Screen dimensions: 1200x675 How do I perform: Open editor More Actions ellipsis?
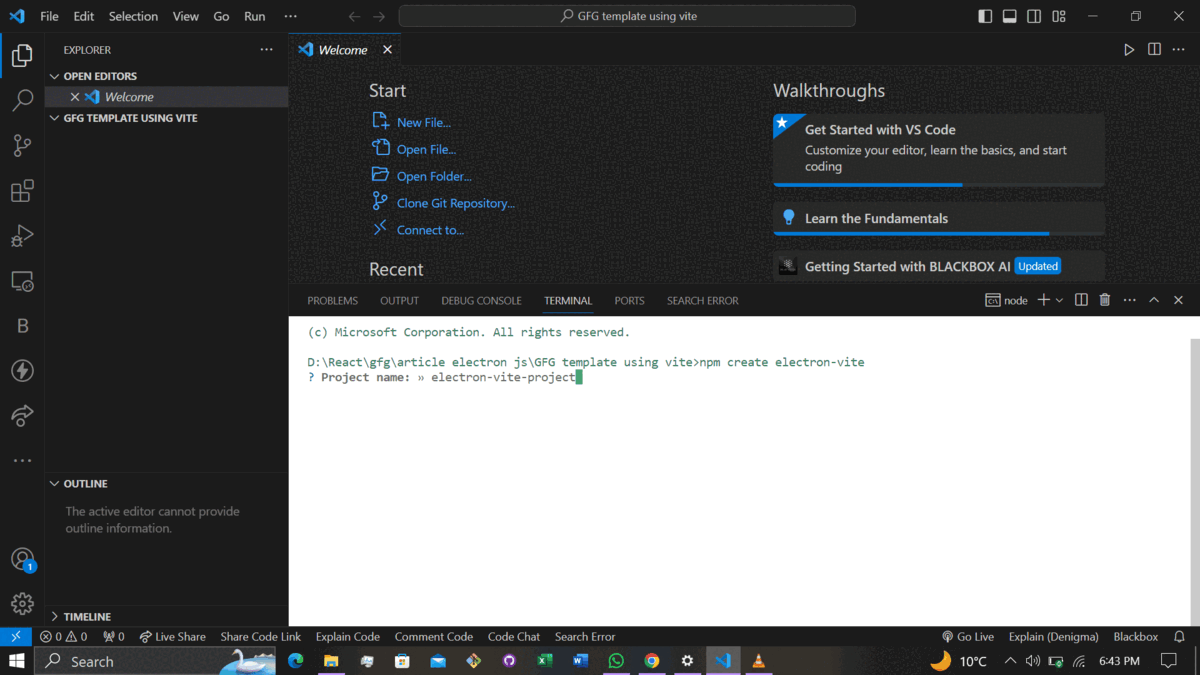click(1179, 49)
